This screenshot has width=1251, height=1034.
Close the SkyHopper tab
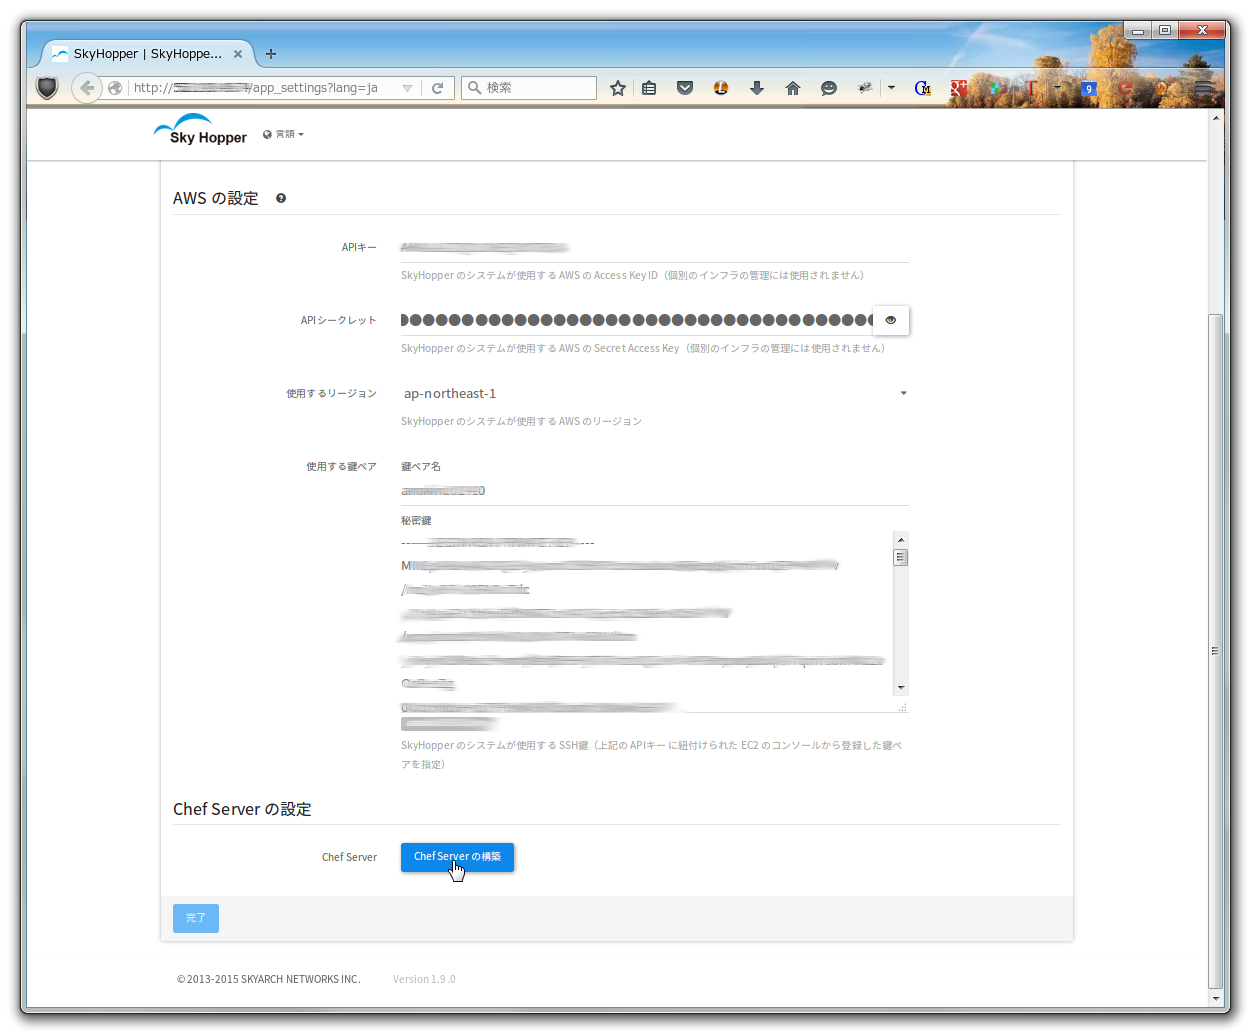tap(238, 54)
